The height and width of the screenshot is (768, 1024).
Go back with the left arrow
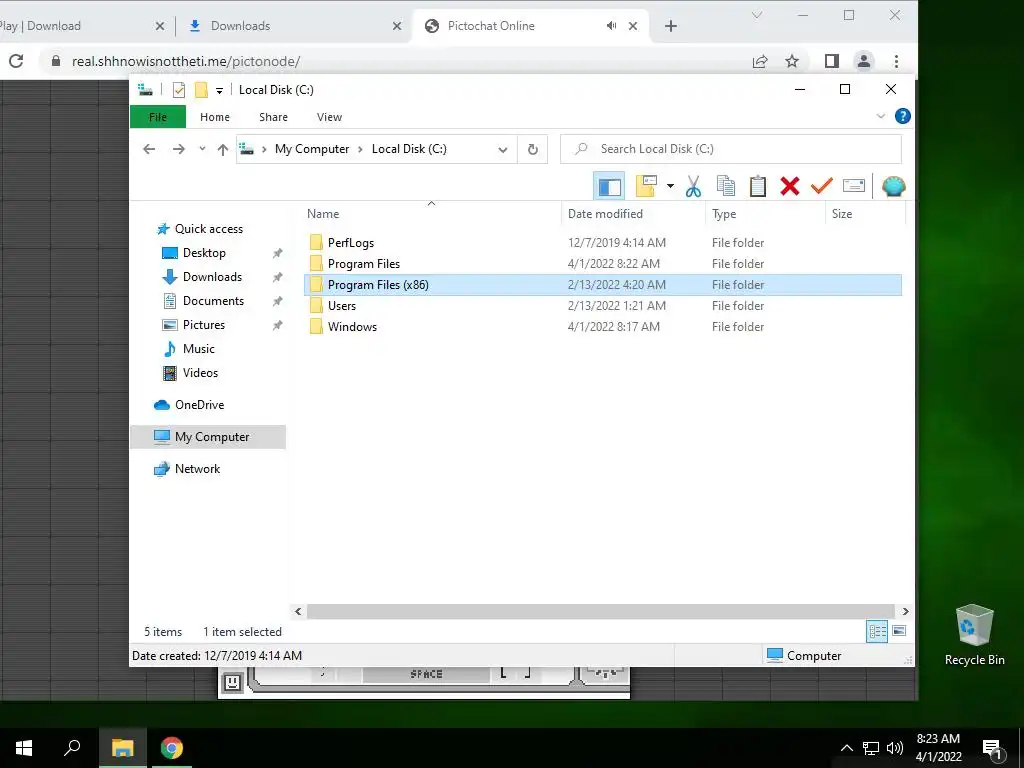(x=149, y=149)
